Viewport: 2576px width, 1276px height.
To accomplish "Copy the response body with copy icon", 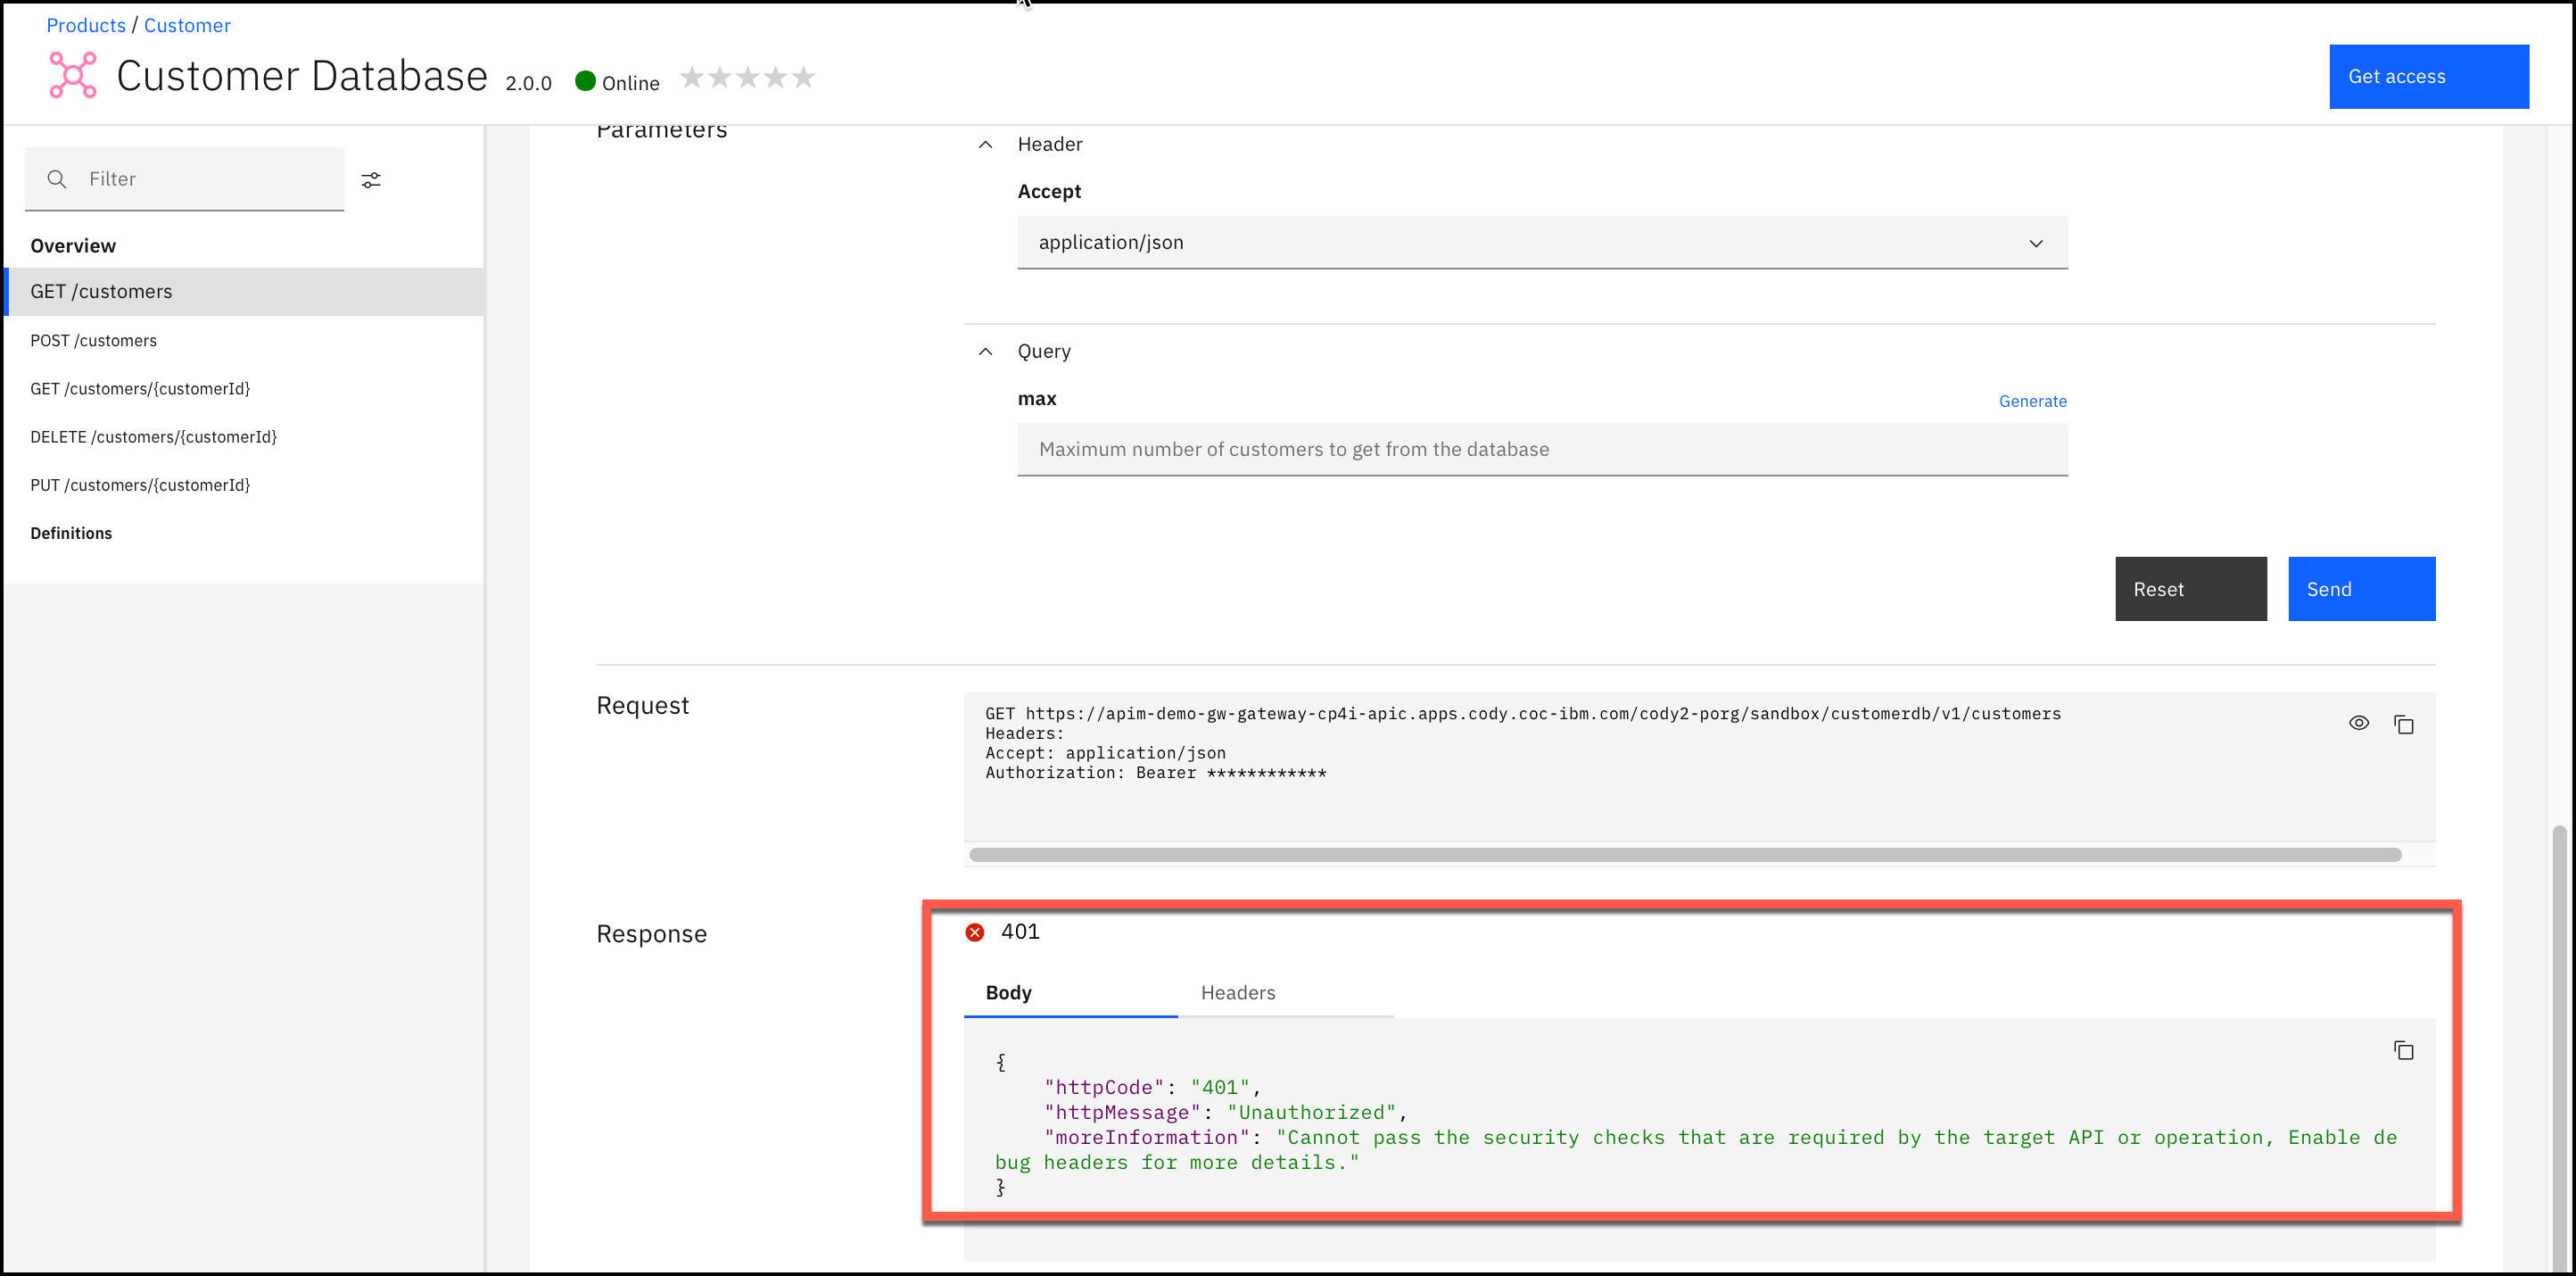I will click(2404, 1050).
